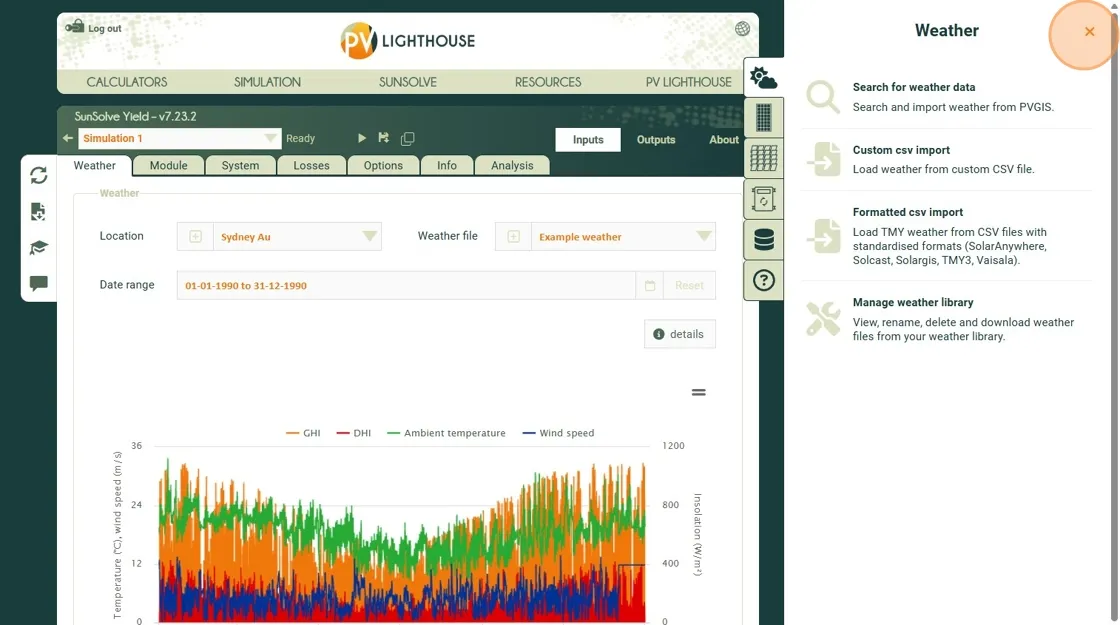Screen dimensions: 1120x625
Task: Click the refresh arrows icon in left sidebar
Action: tap(39, 176)
